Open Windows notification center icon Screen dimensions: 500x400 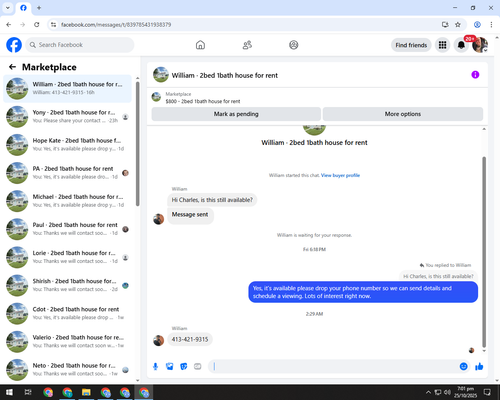point(487,392)
